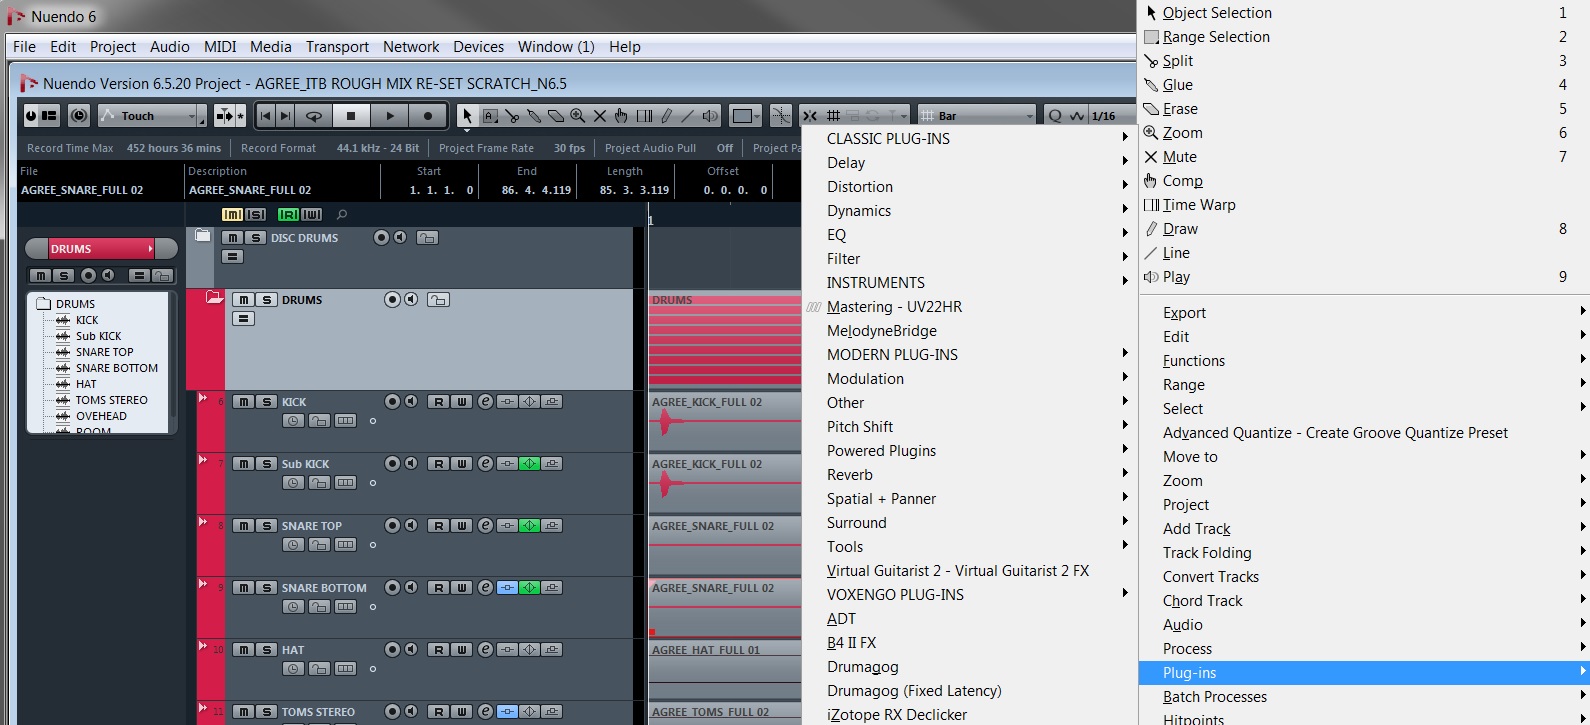Collapse the DRUMS folder track
Screen dimensions: 1590x725
[x=214, y=298]
